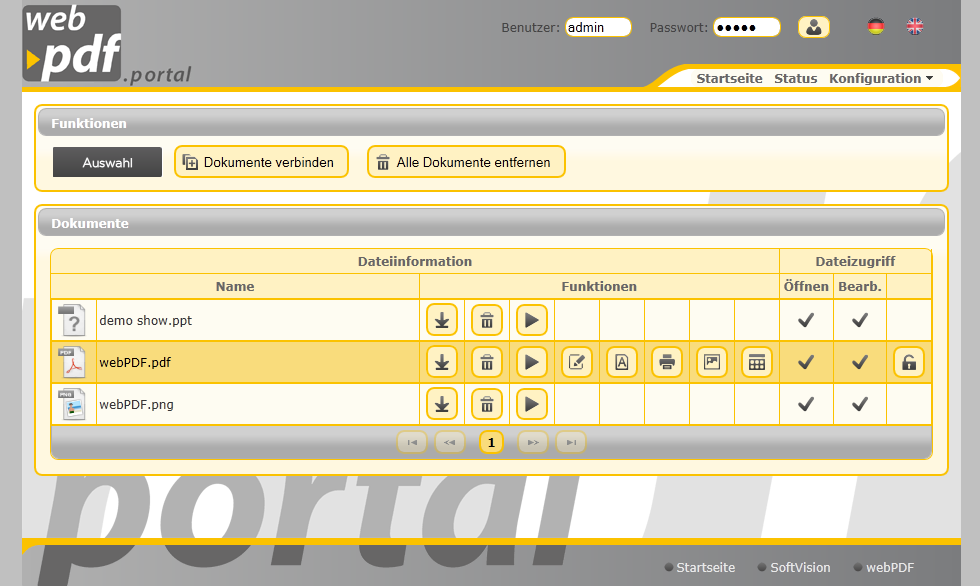Print the webPDF.pdf document
The image size is (980, 586).
tap(667, 362)
